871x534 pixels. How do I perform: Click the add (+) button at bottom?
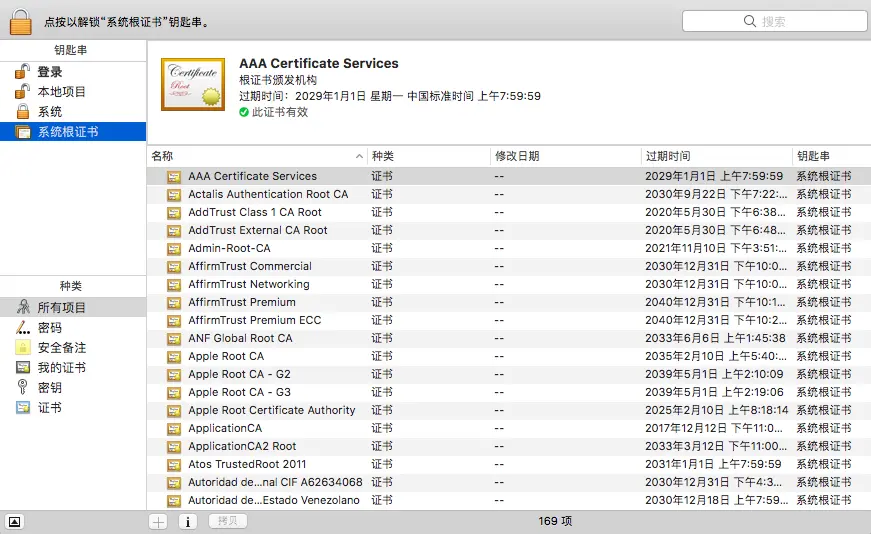158,522
